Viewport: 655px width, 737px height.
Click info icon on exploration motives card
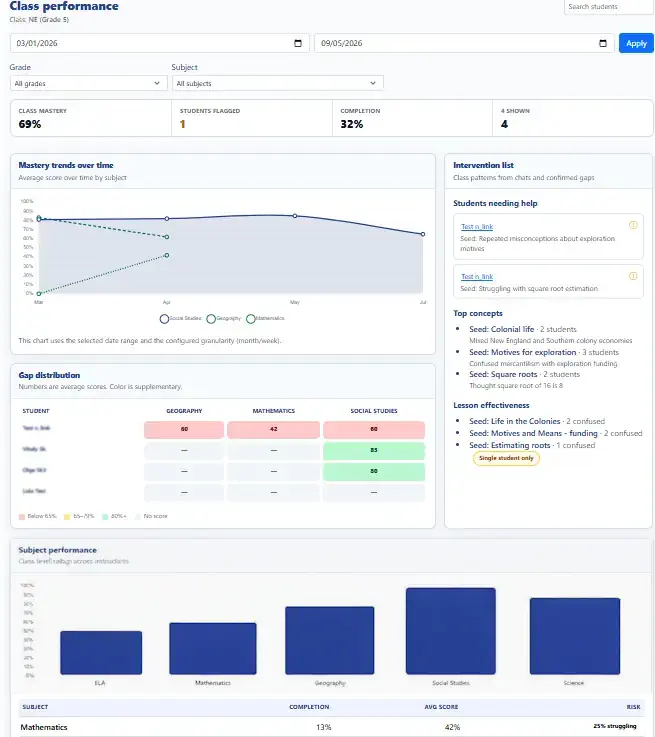633,225
